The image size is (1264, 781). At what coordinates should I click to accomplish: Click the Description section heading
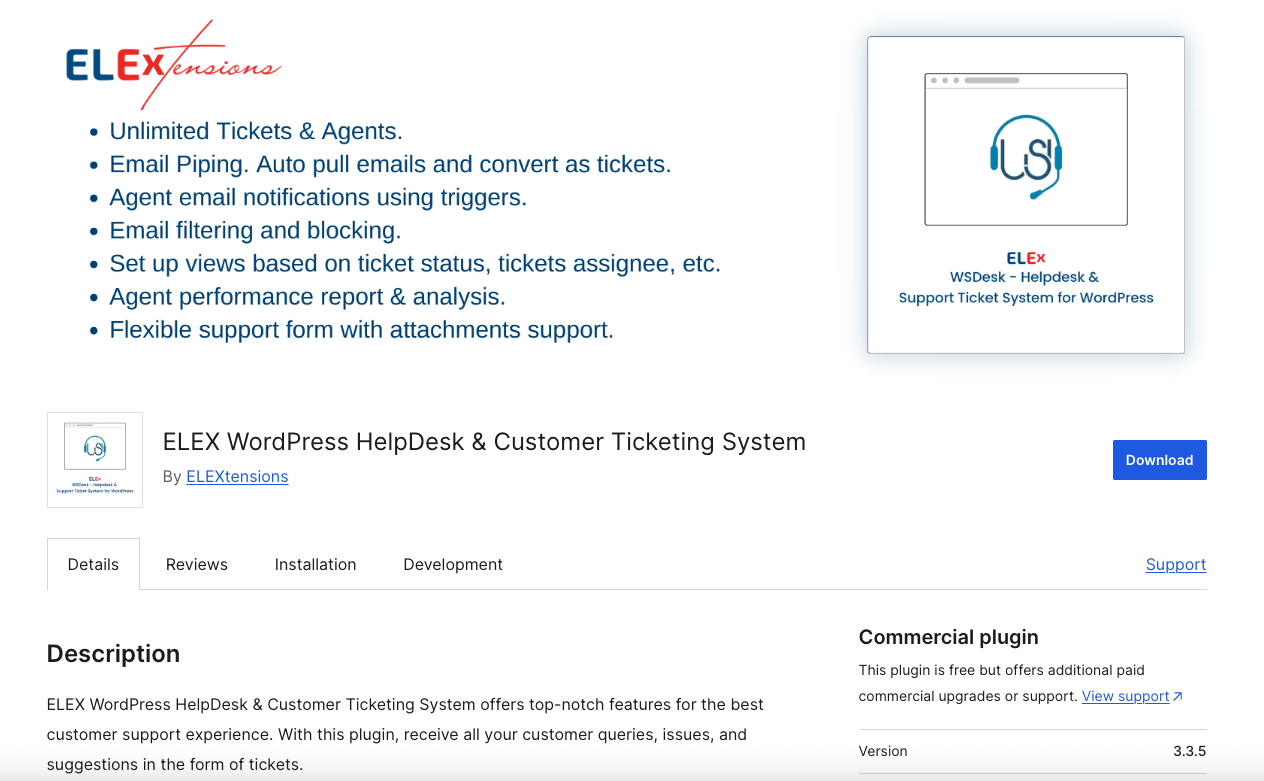pyautogui.click(x=113, y=654)
